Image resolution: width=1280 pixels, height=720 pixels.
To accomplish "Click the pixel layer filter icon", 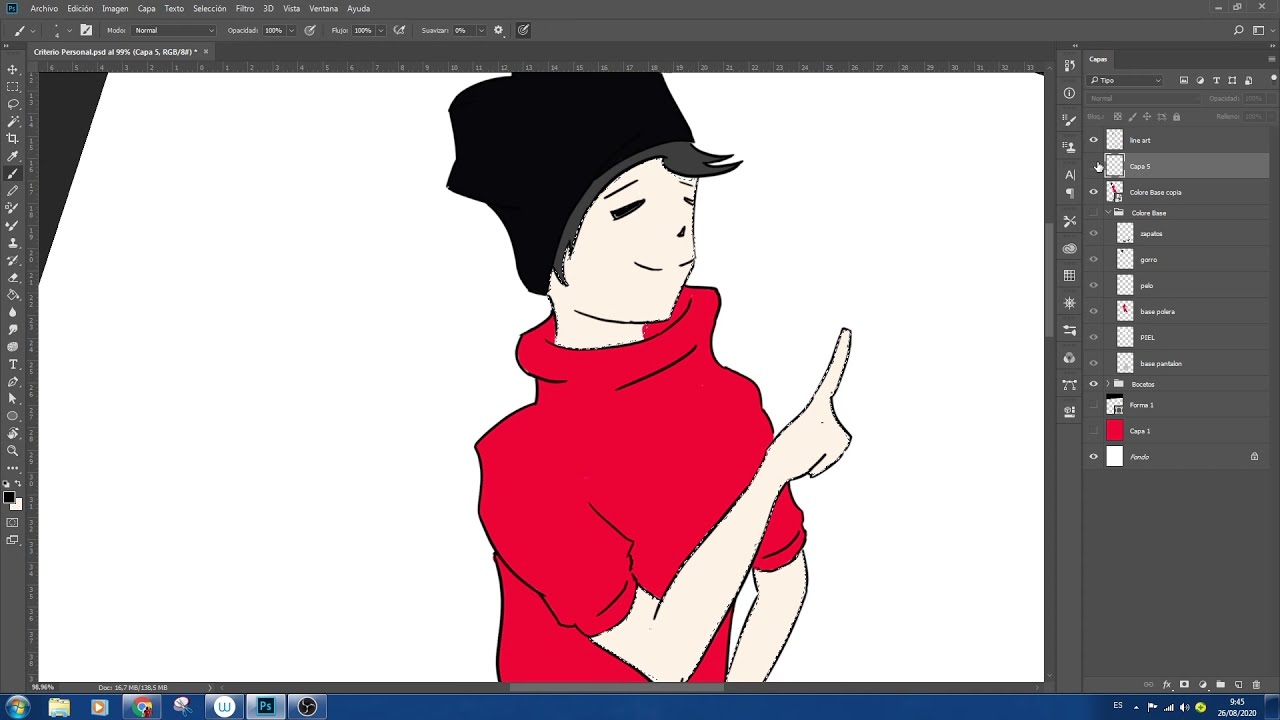I will tap(1184, 80).
